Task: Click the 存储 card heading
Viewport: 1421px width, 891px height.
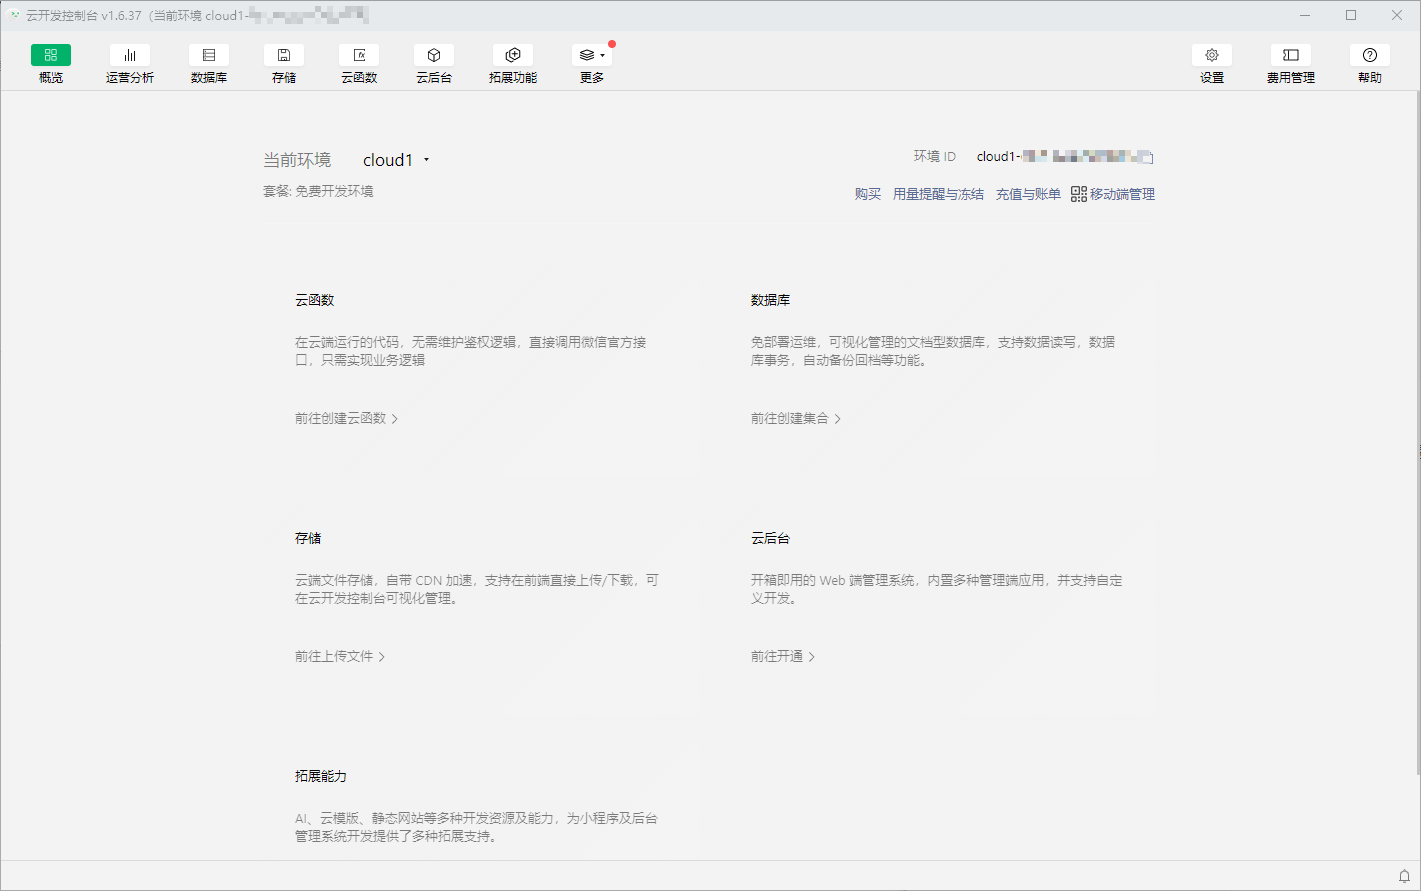Action: pyautogui.click(x=308, y=538)
